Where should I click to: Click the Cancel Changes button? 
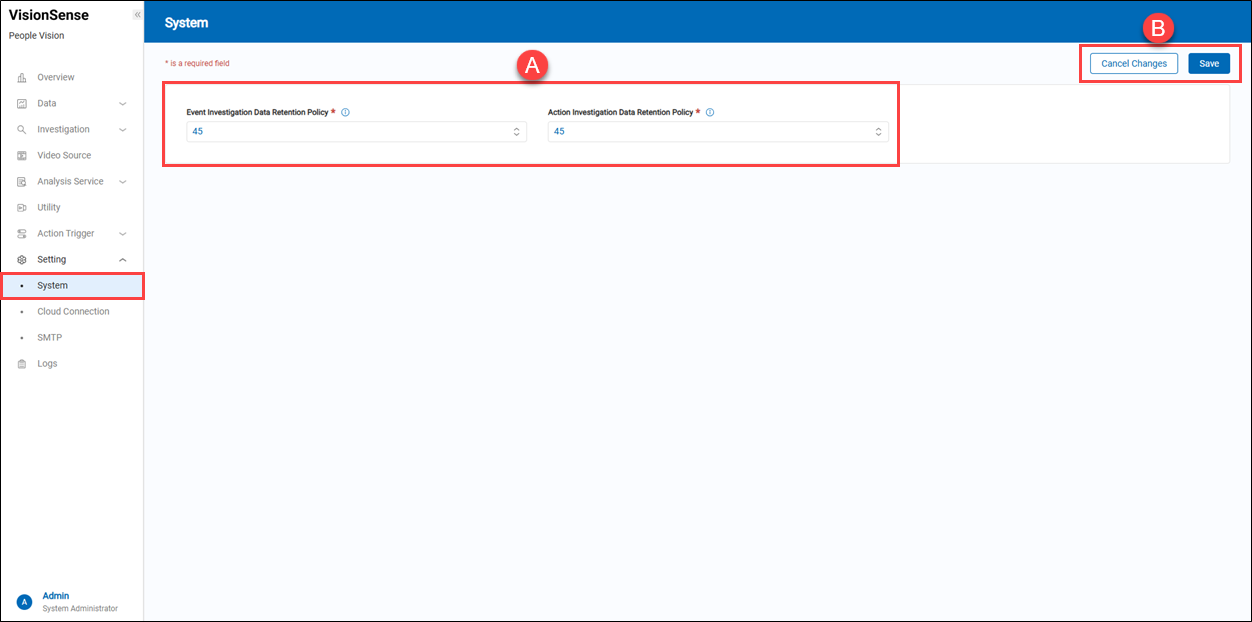[1133, 63]
